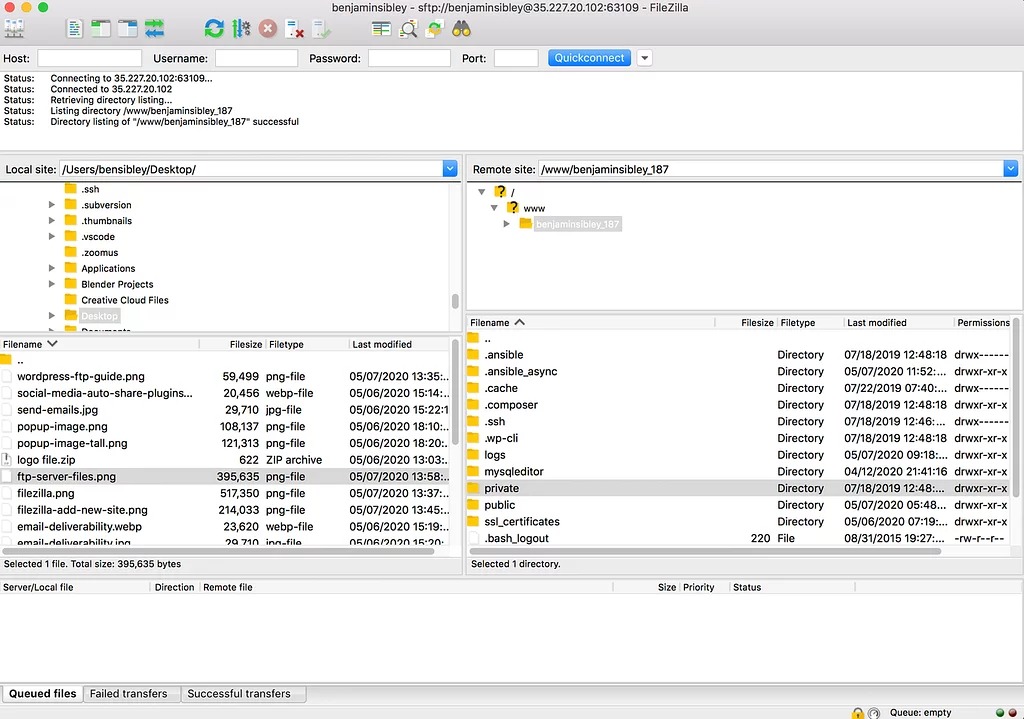Select the .ssh folder in local tree
The width and height of the screenshot is (1024, 719).
coord(90,189)
